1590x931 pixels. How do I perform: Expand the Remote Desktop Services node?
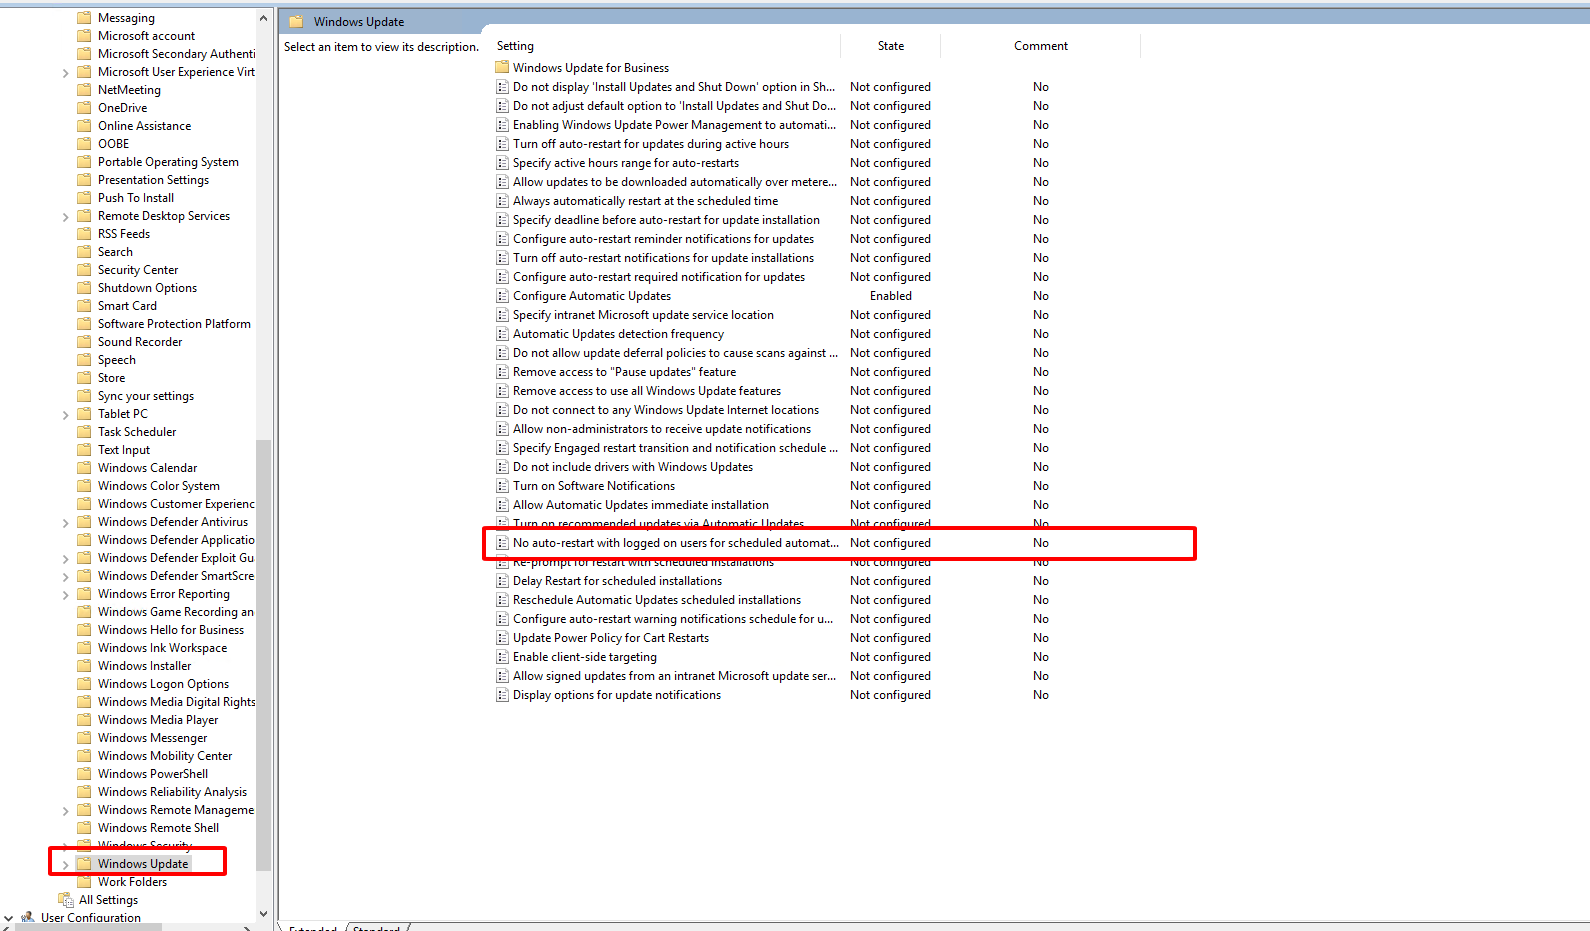tap(65, 217)
